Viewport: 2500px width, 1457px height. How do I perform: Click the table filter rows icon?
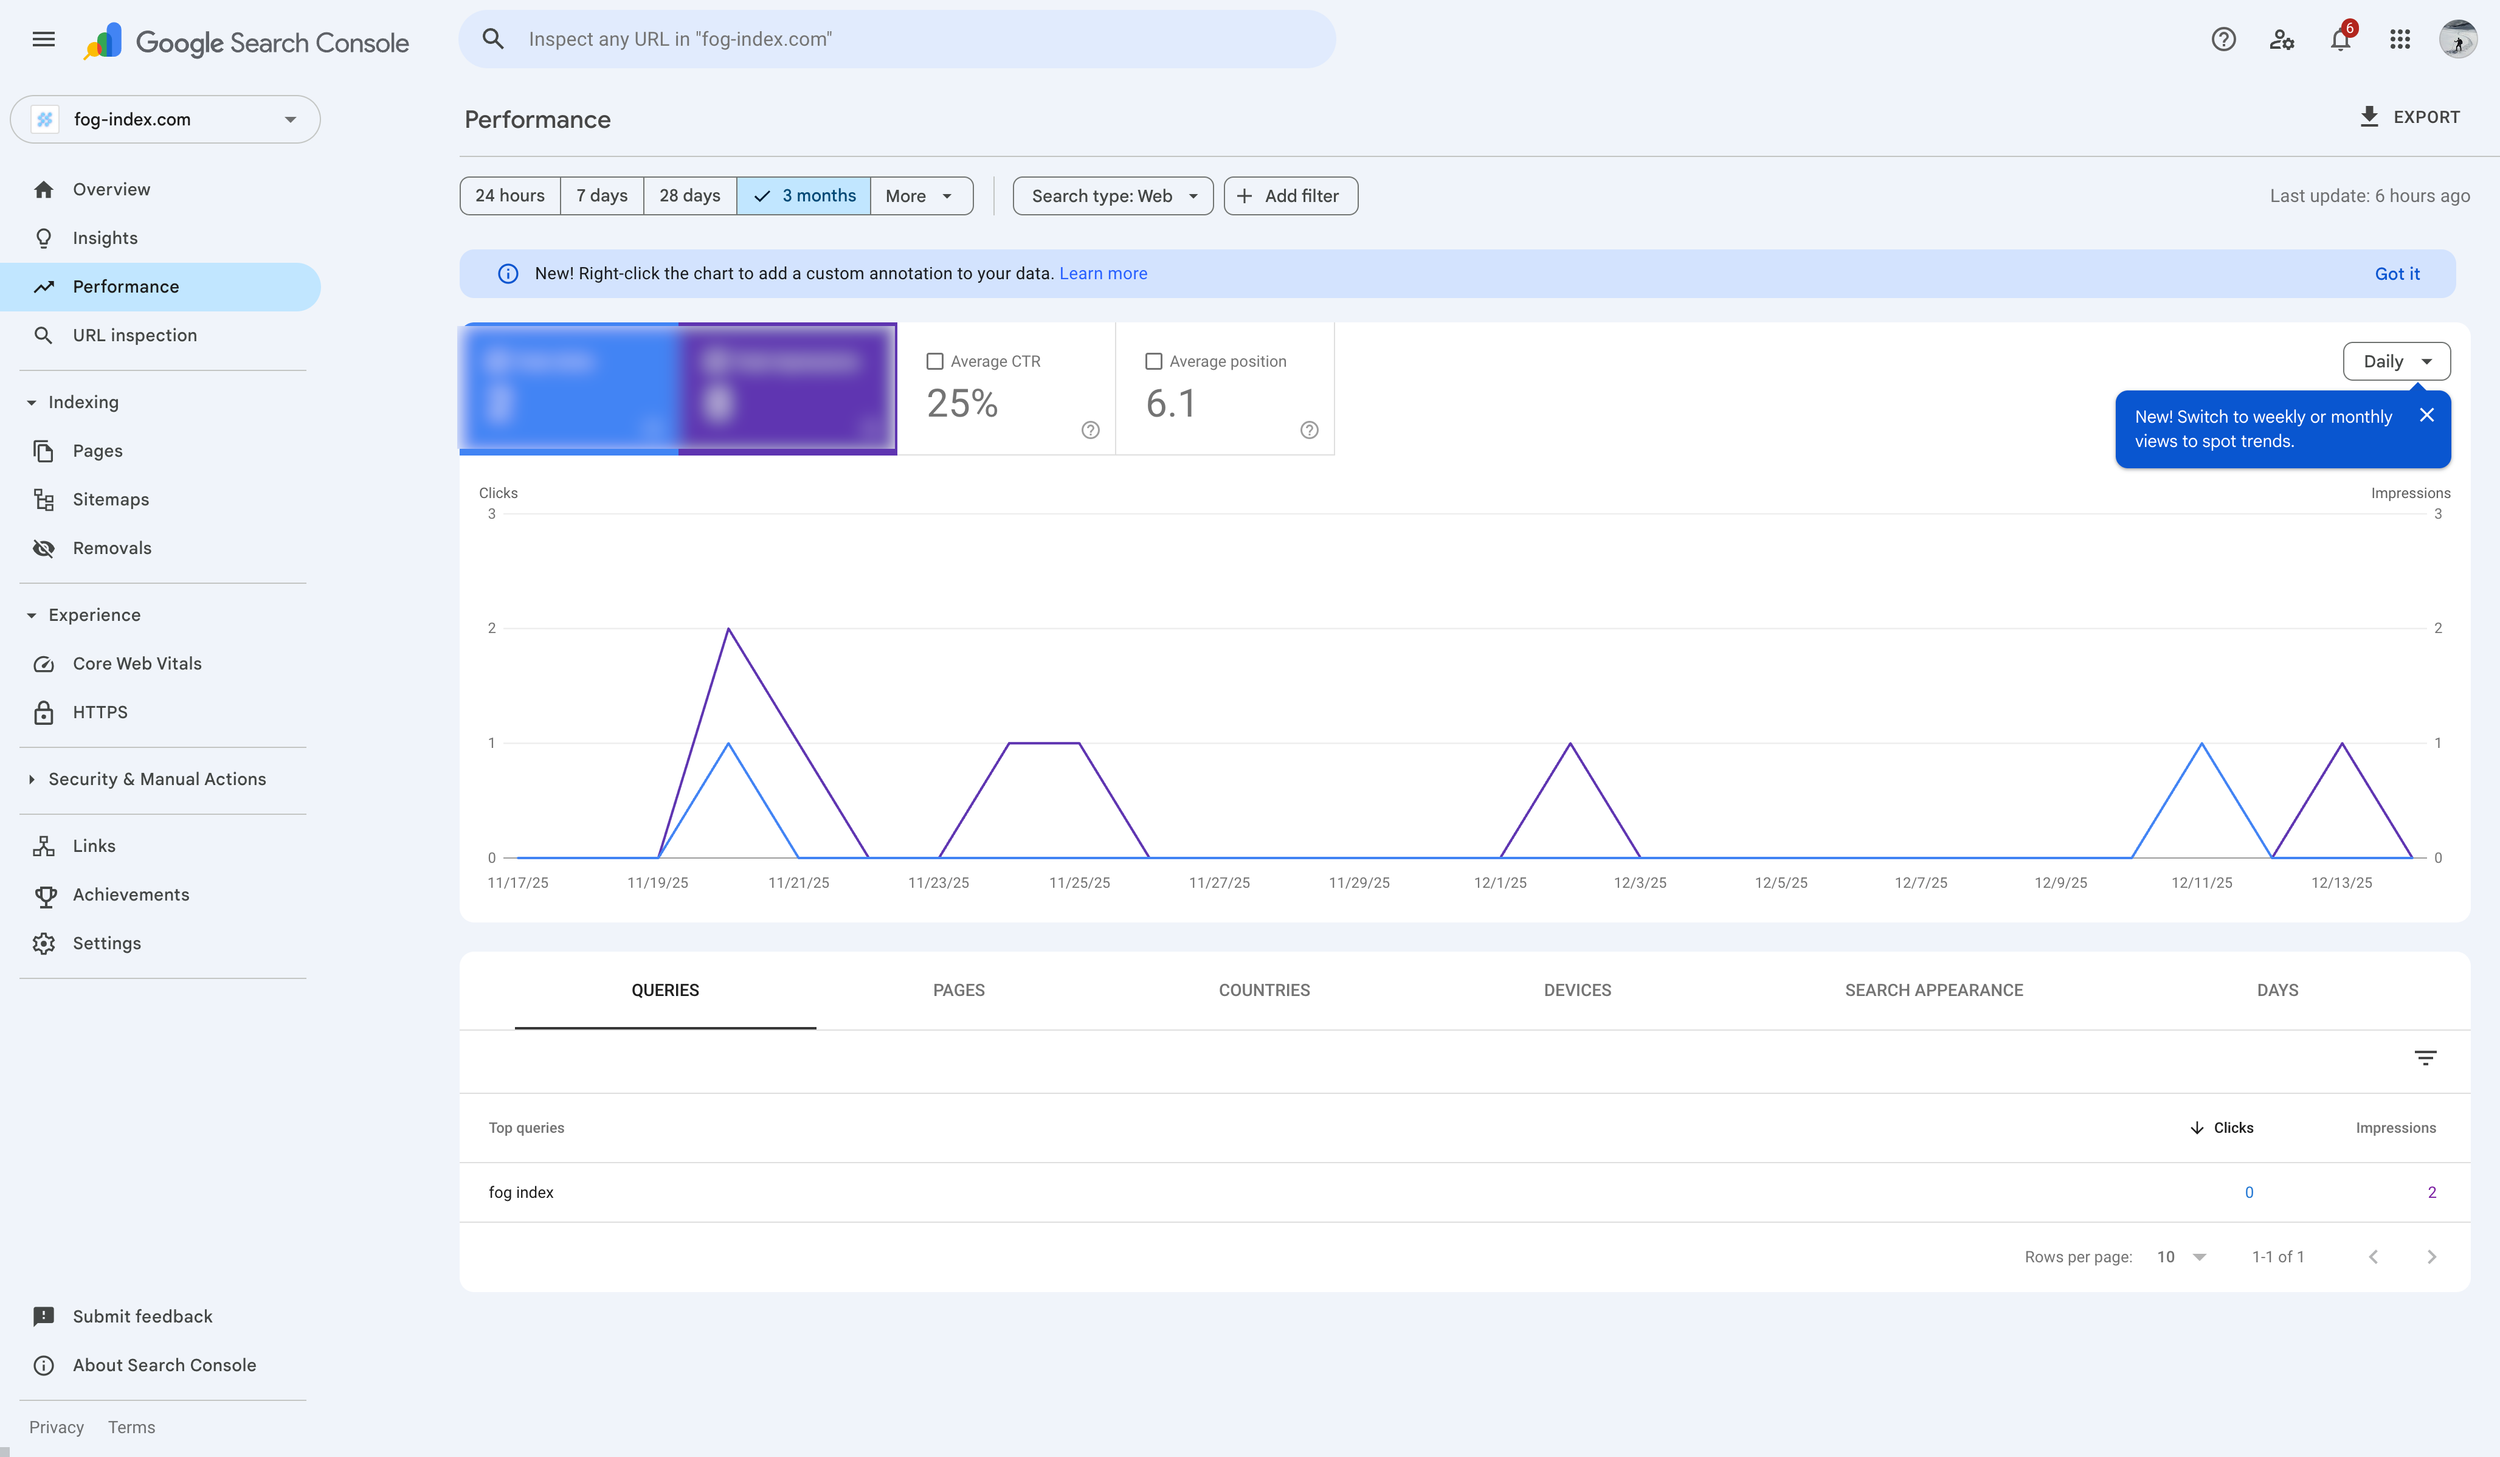(2425, 1058)
